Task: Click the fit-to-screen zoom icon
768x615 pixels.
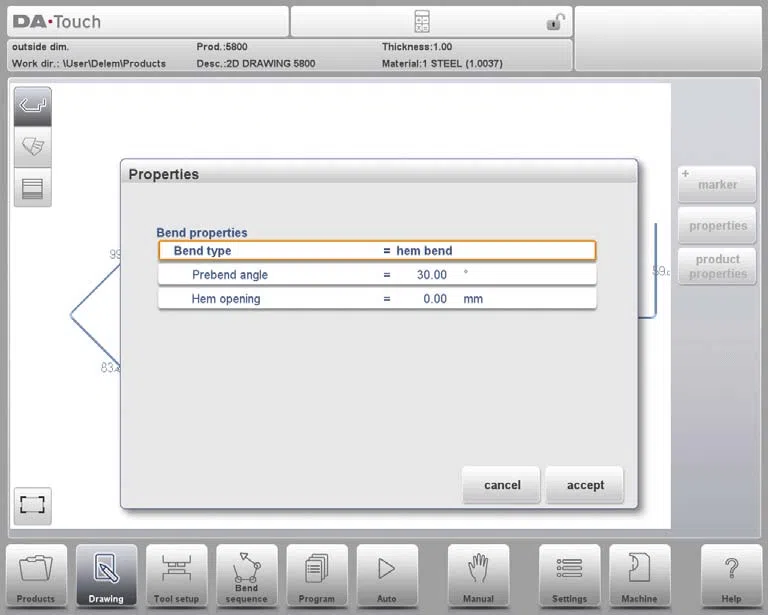Action: (x=32, y=505)
